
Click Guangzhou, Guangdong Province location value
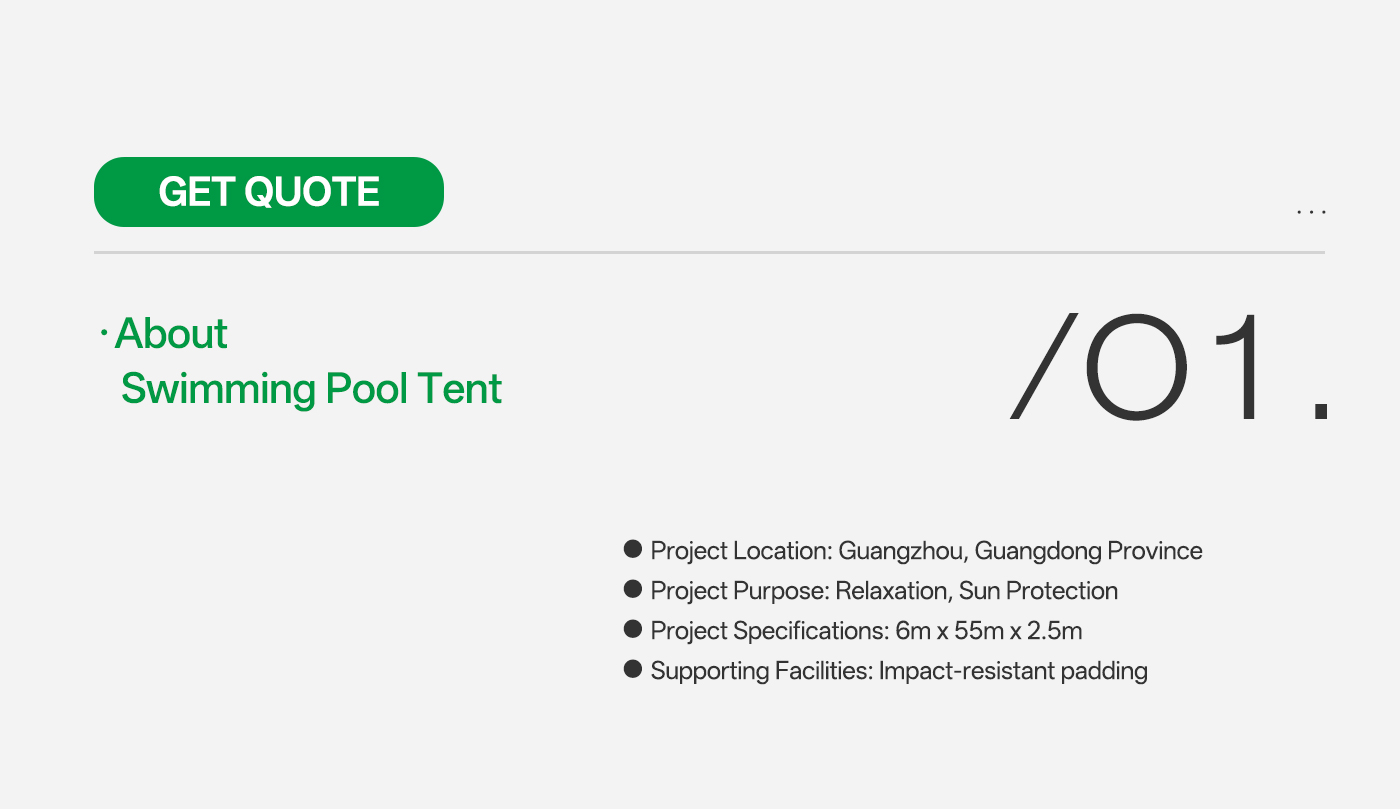(x=1020, y=551)
